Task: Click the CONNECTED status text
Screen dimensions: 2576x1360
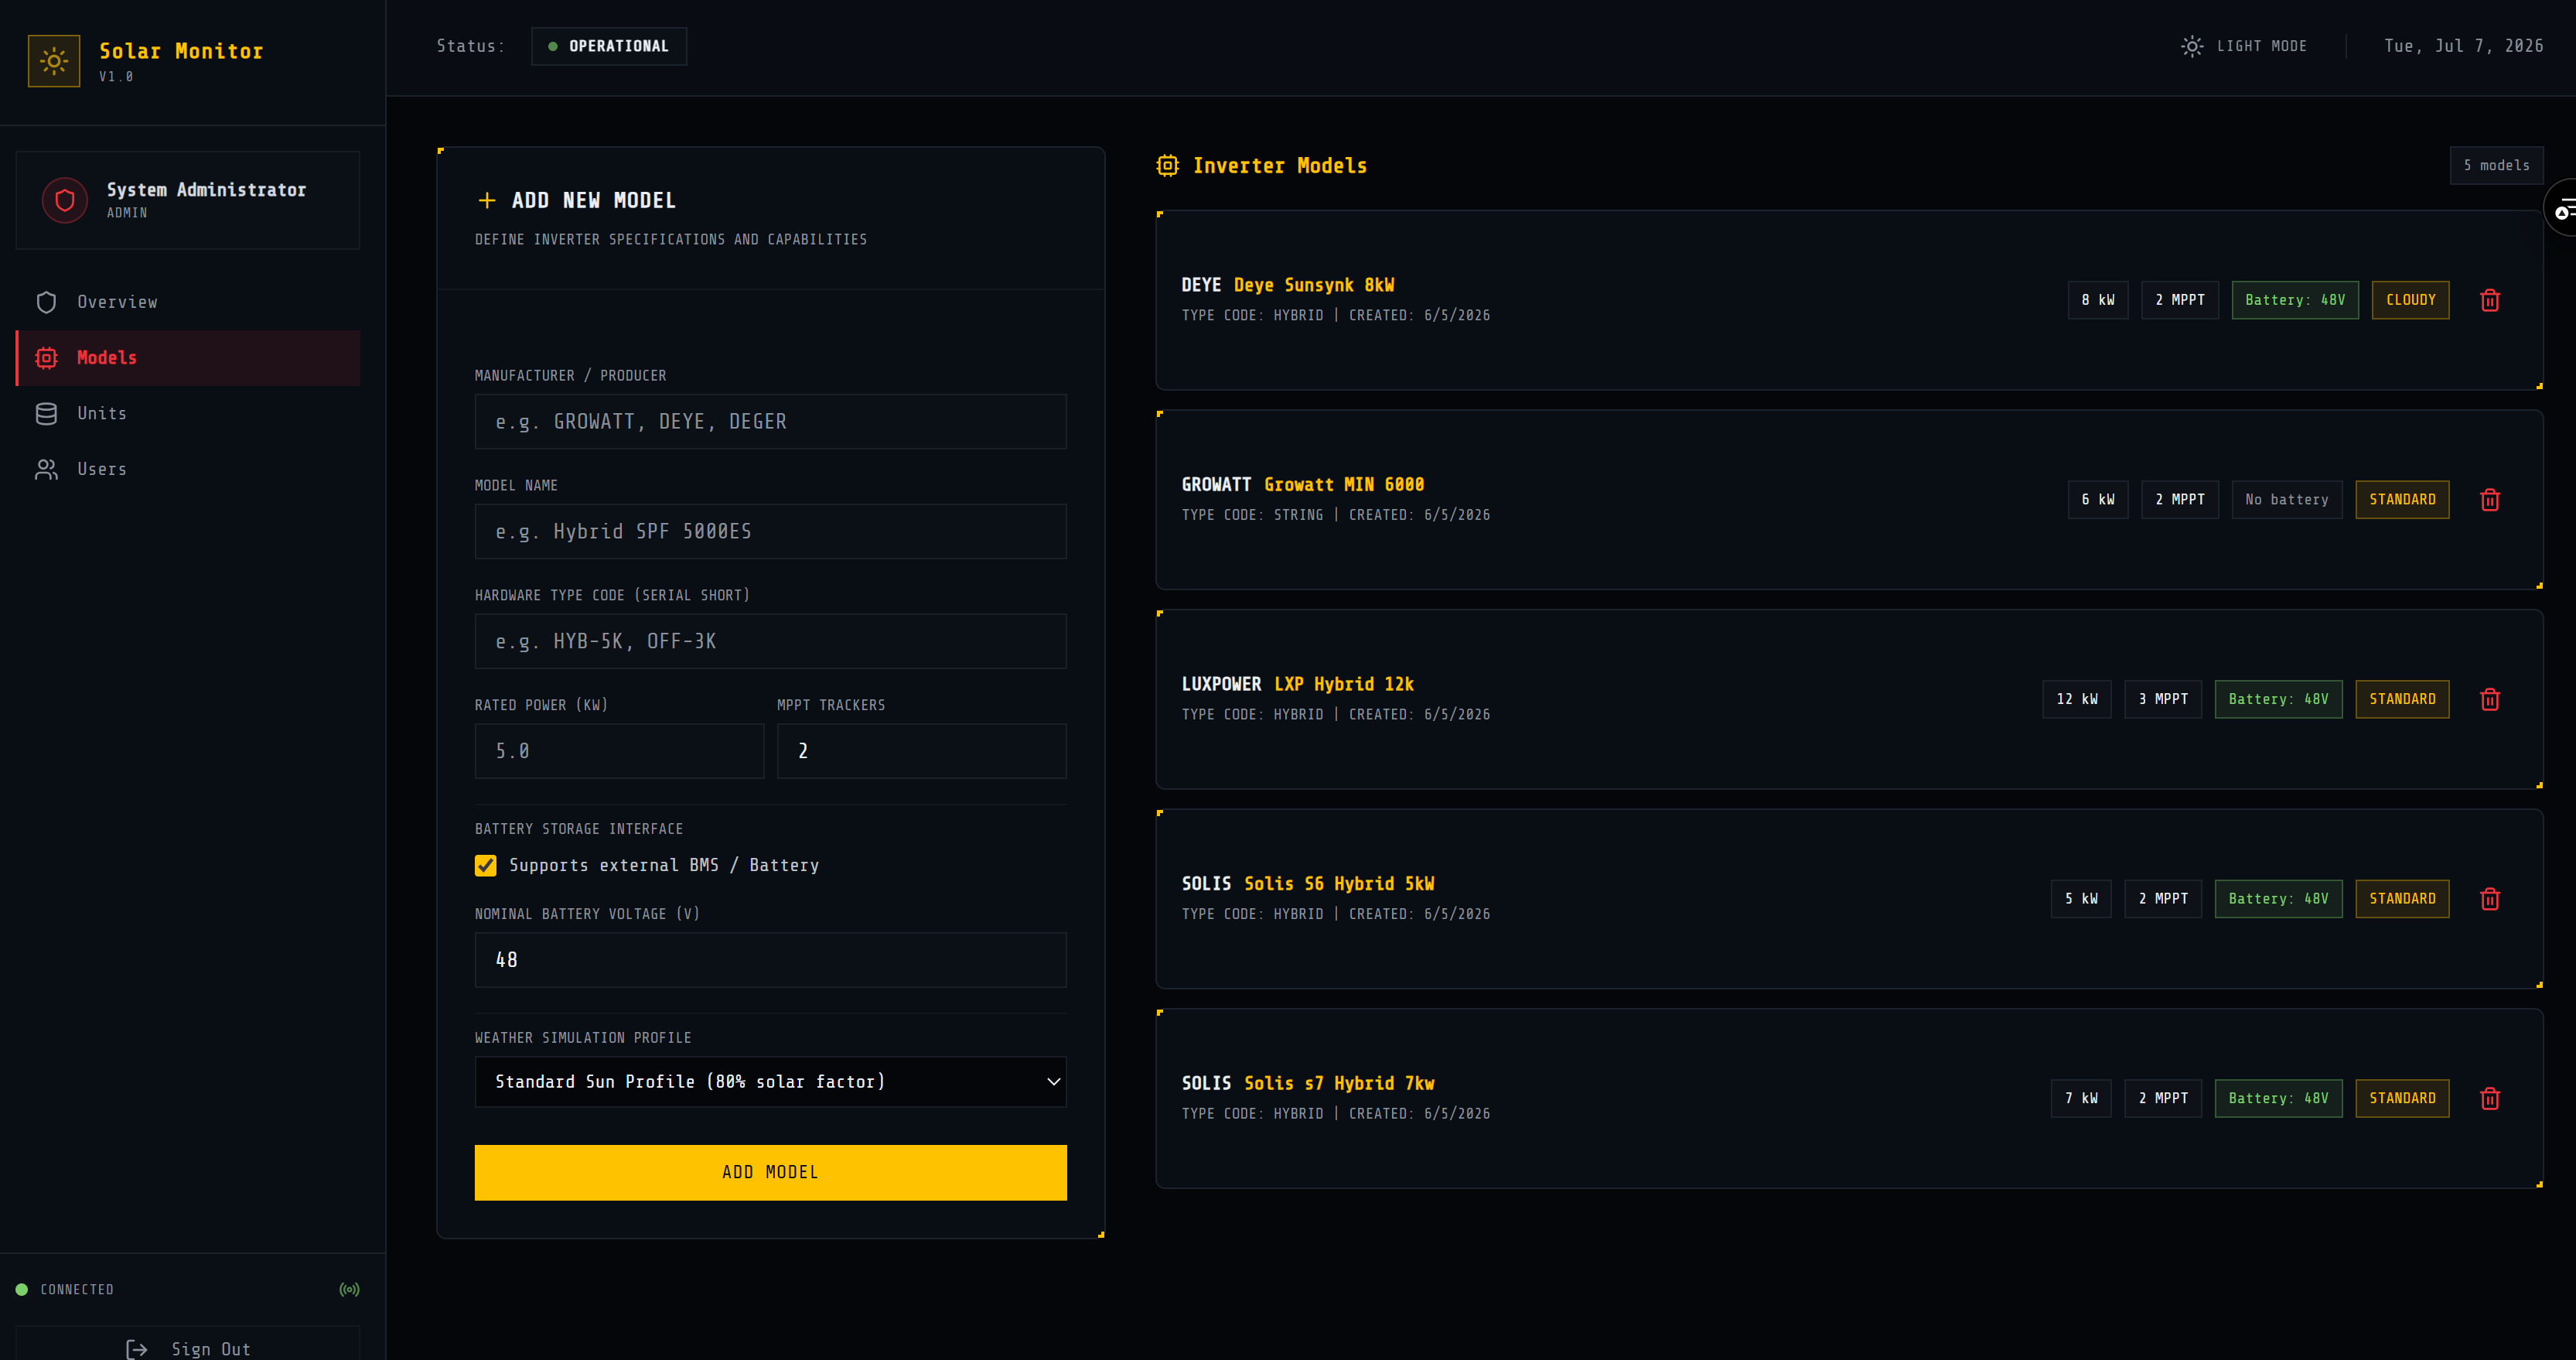Action: tap(77, 1290)
